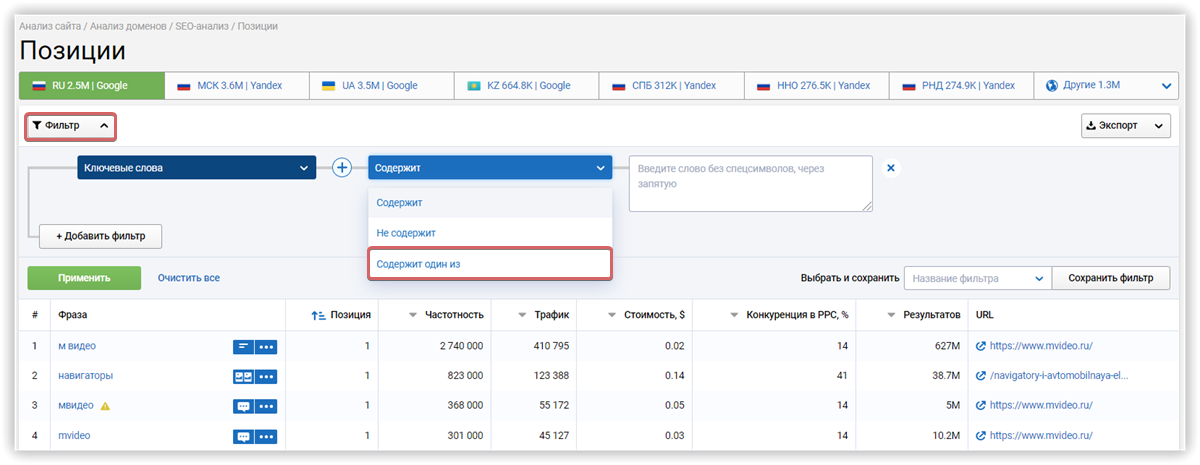1200x465 pixels.
Task: Switch to МСК 3.6M Yandex tab
Action: click(237, 86)
